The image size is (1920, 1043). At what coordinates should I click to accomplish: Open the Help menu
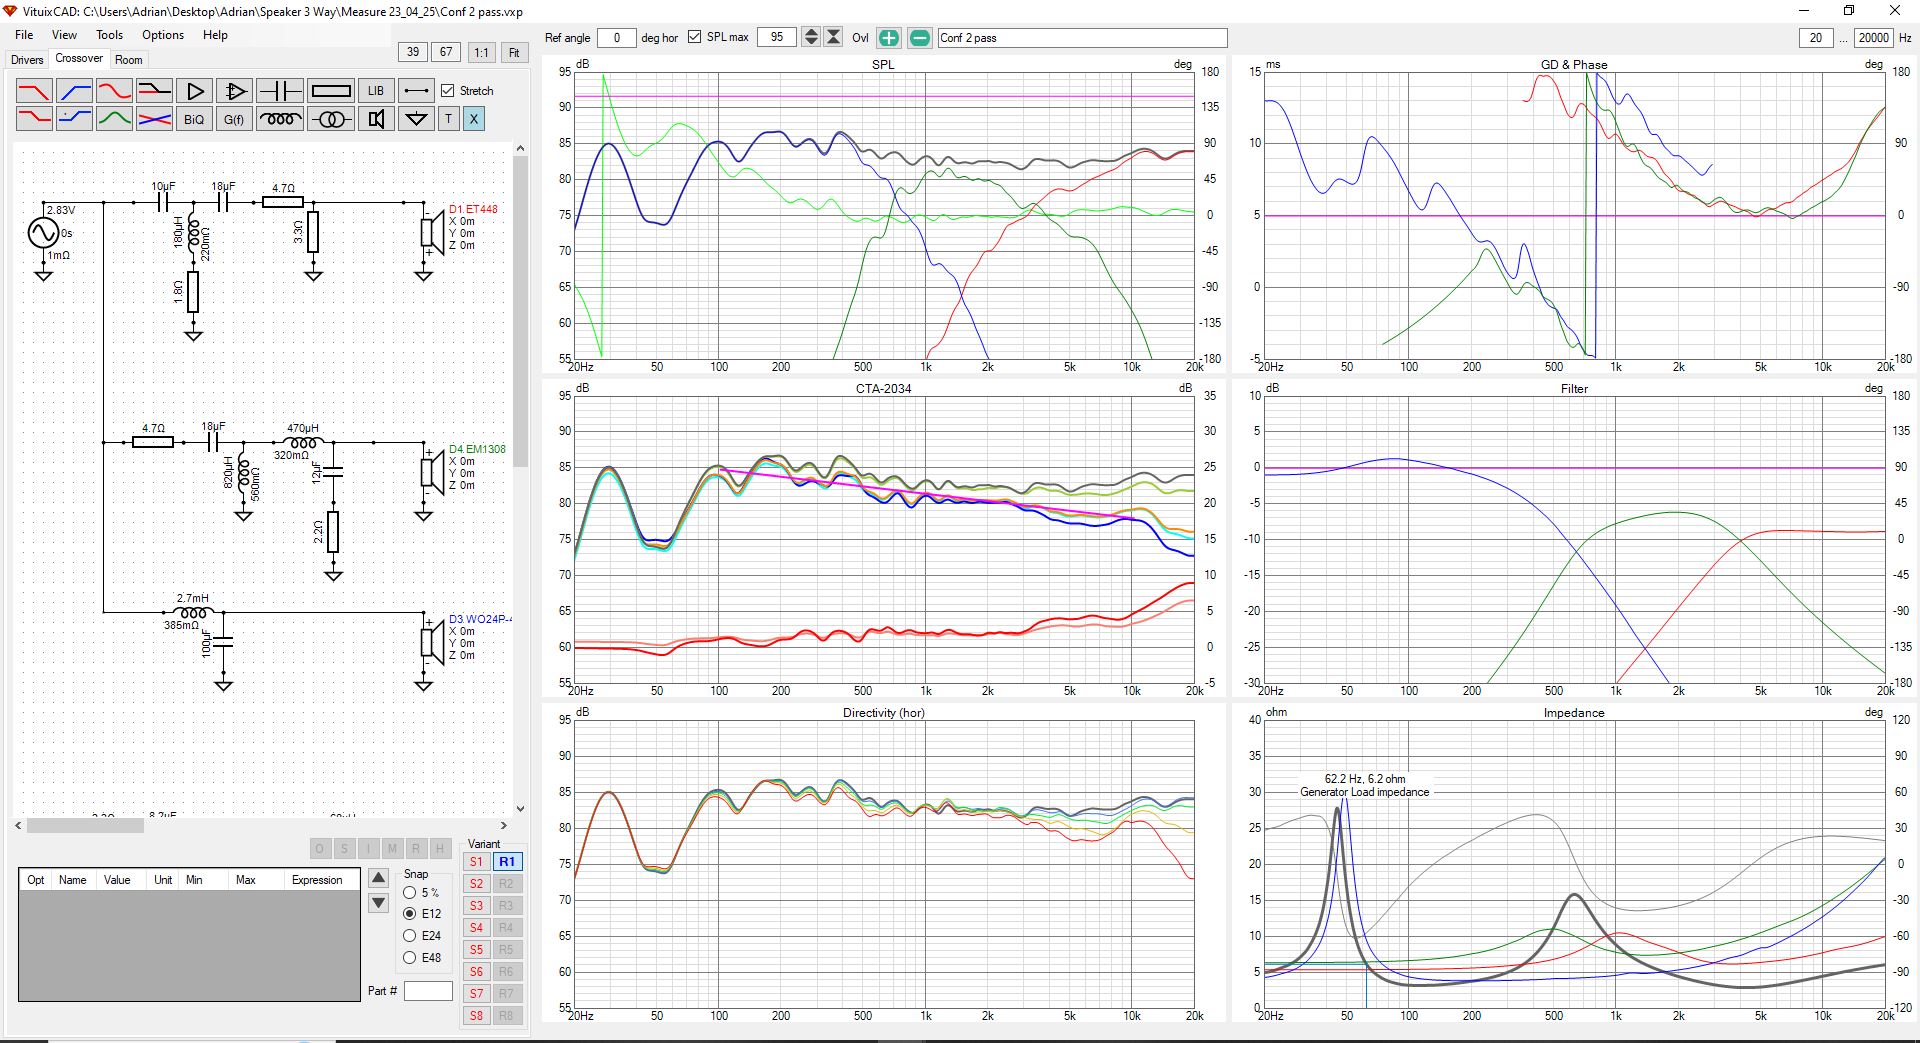(x=215, y=35)
